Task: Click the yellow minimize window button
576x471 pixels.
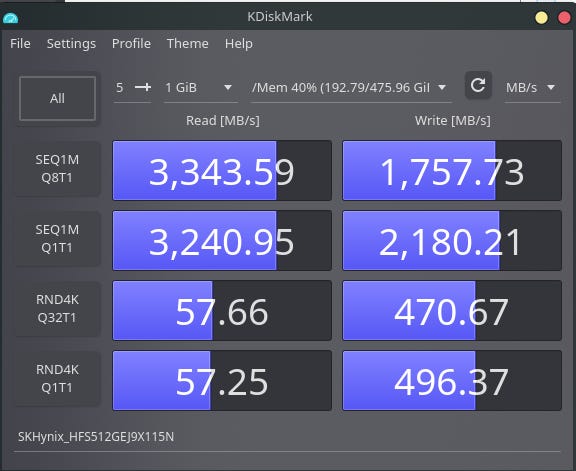Action: 541,18
